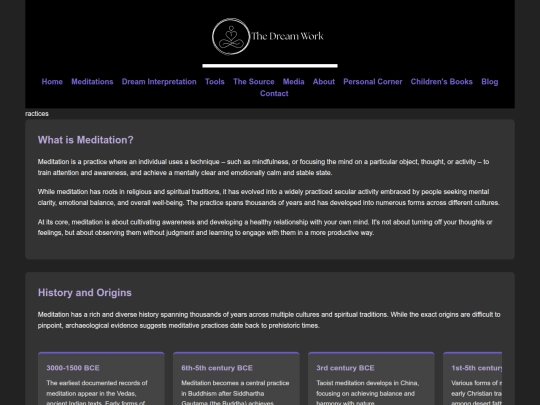The height and width of the screenshot is (405, 540).
Task: Open the Meditations menu item
Action: coord(92,82)
